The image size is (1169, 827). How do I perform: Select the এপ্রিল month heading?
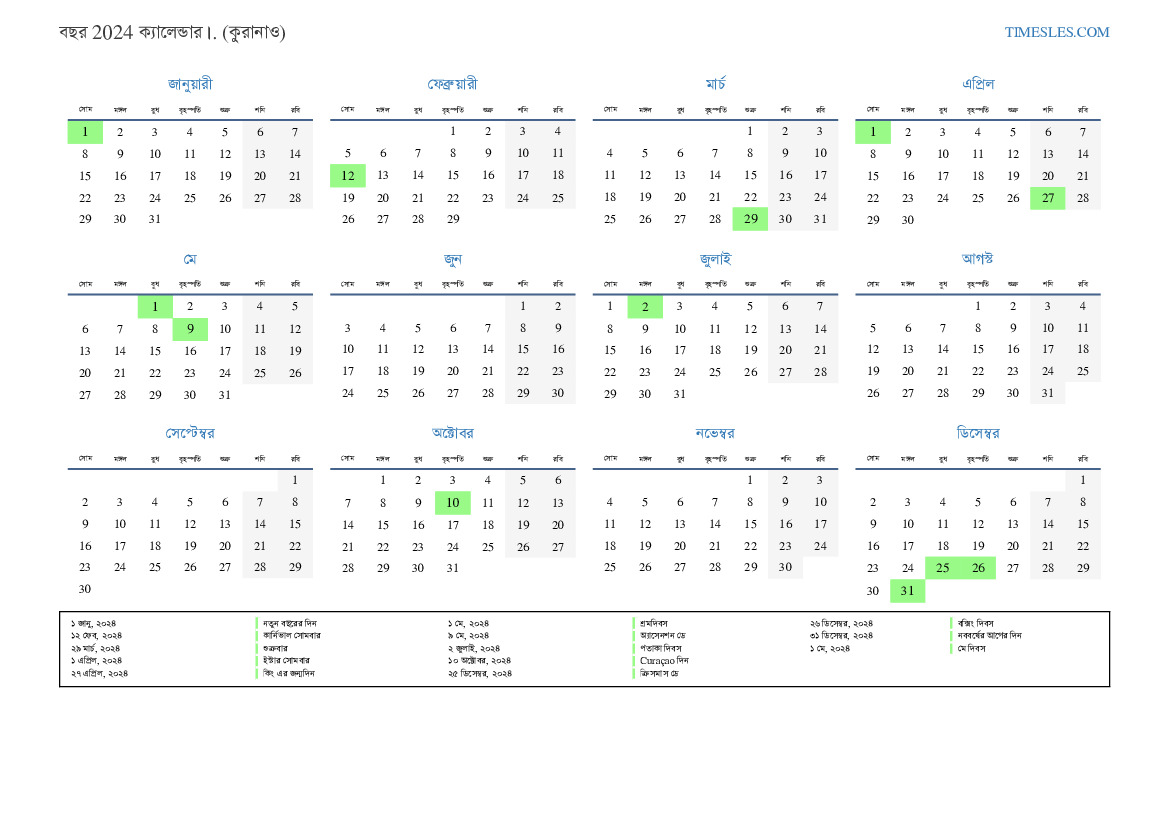(977, 84)
